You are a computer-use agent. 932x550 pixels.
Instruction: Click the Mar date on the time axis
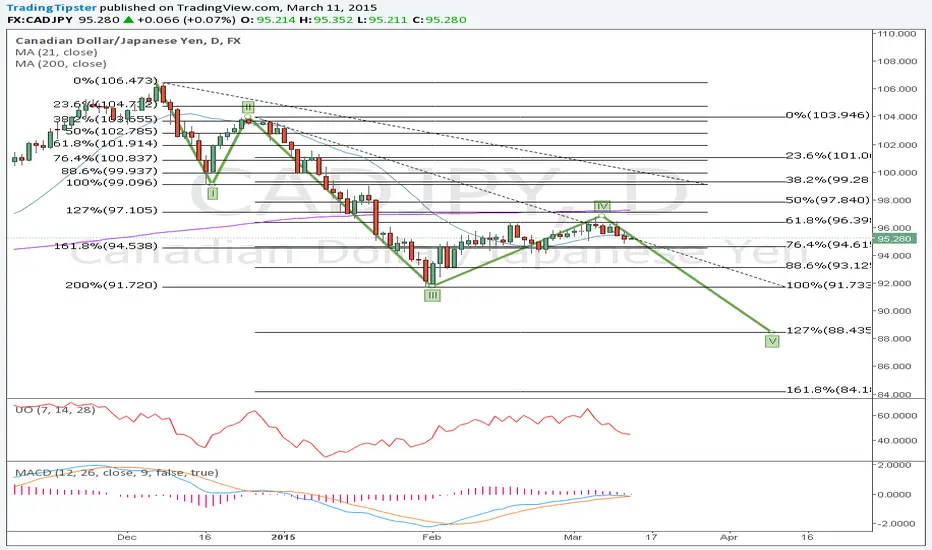click(x=572, y=537)
